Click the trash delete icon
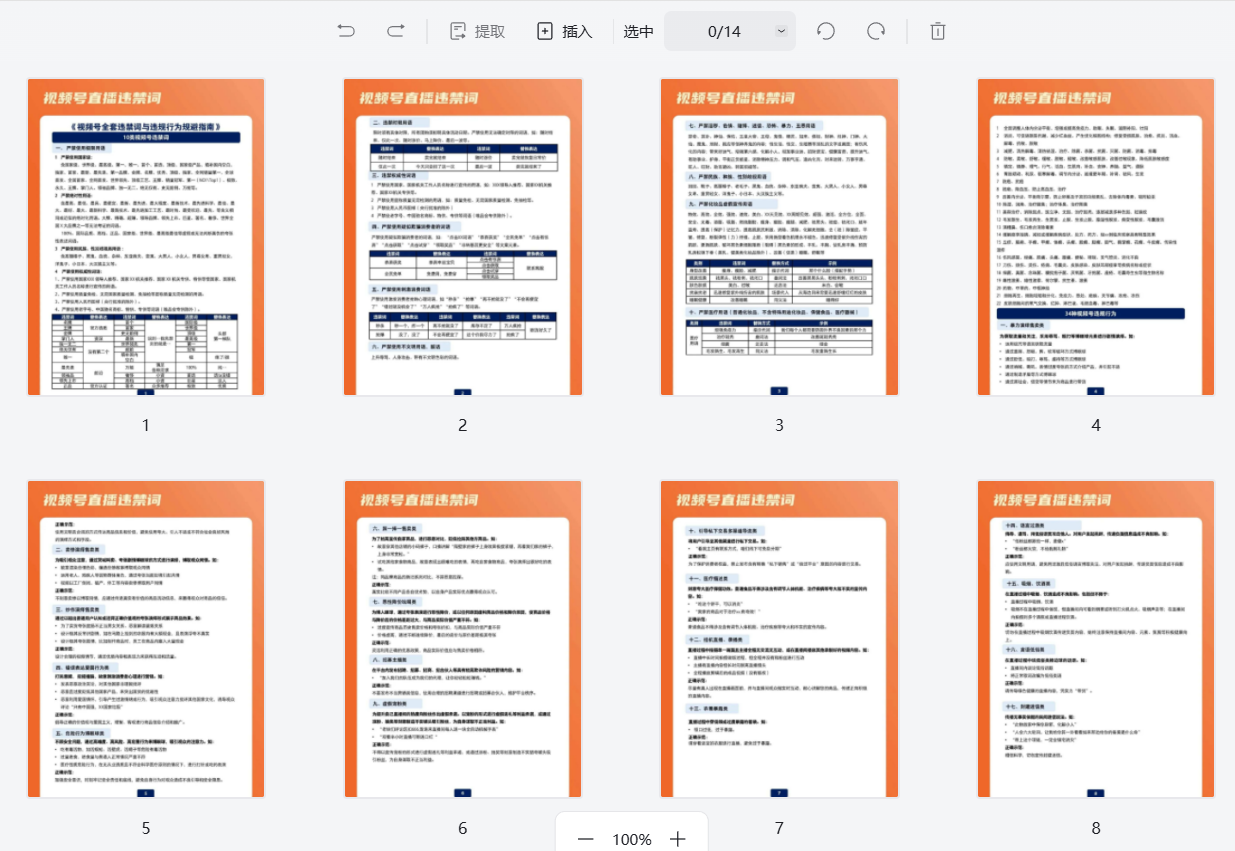The width and height of the screenshot is (1235, 851). click(938, 31)
